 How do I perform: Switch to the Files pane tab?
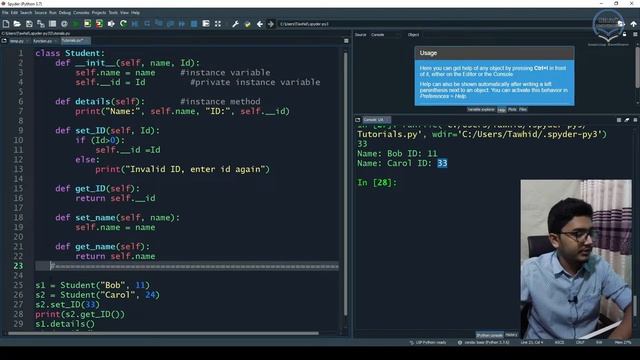coord(523,110)
